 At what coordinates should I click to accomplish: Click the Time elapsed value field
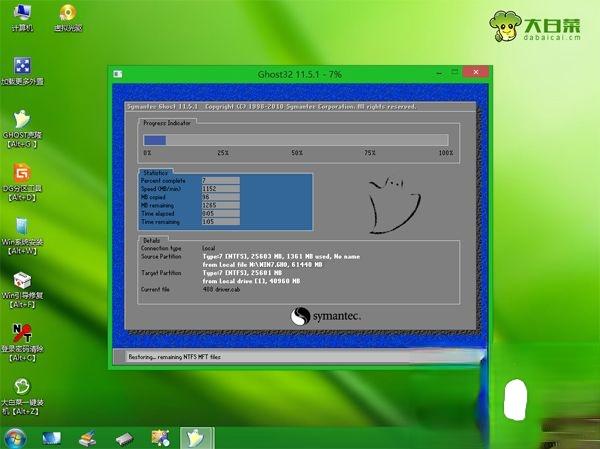coord(221,213)
